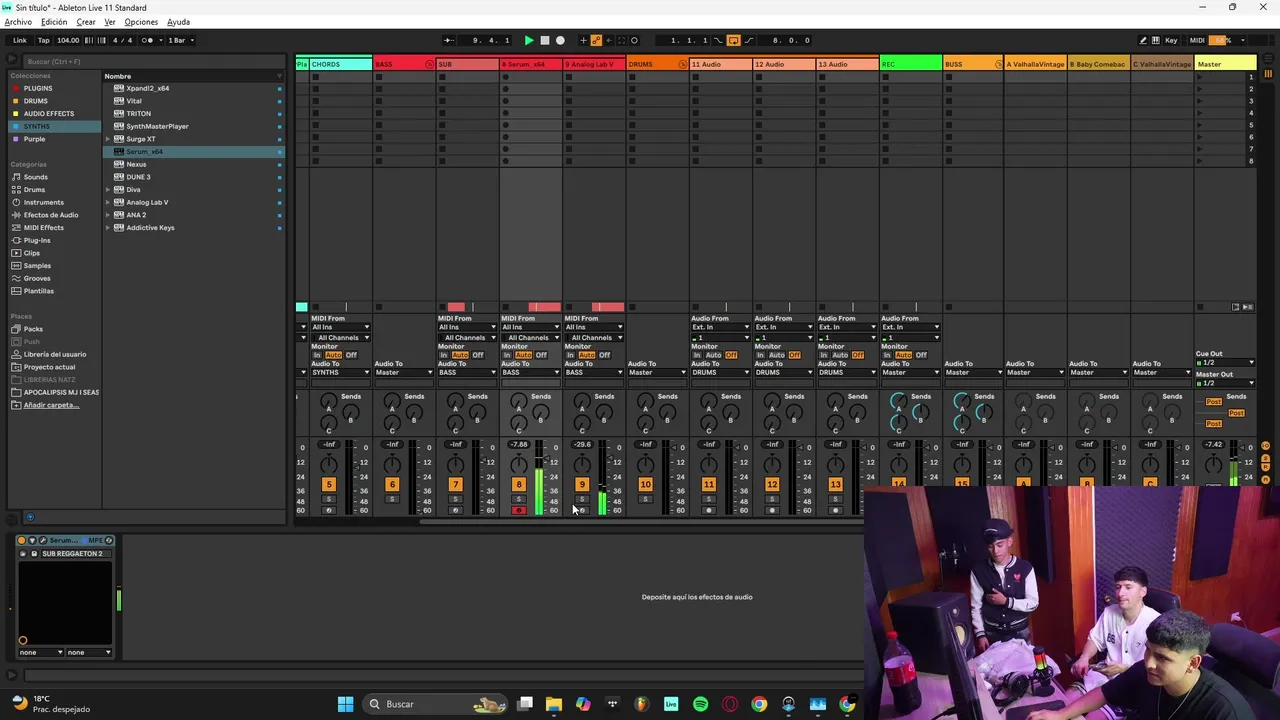Toggle the Key map mode switch
The height and width of the screenshot is (720, 1280).
coord(1171,40)
